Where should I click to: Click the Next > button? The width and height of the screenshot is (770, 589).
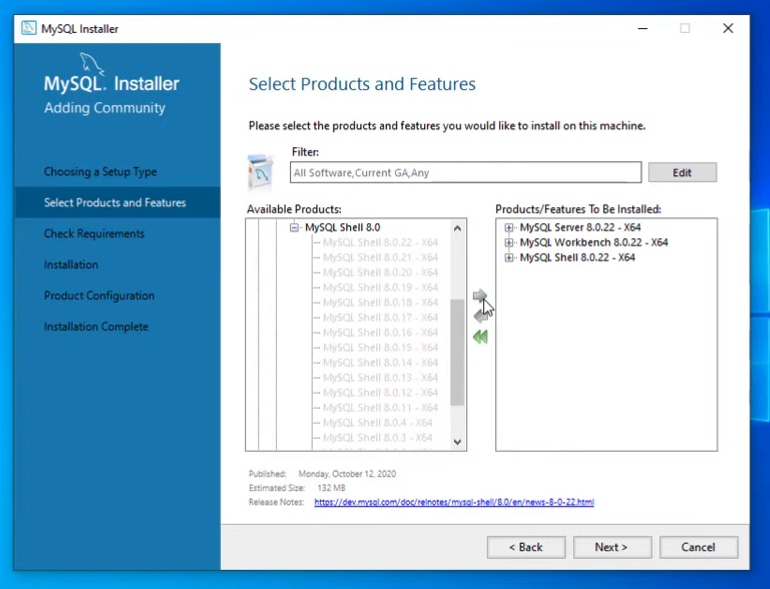612,547
